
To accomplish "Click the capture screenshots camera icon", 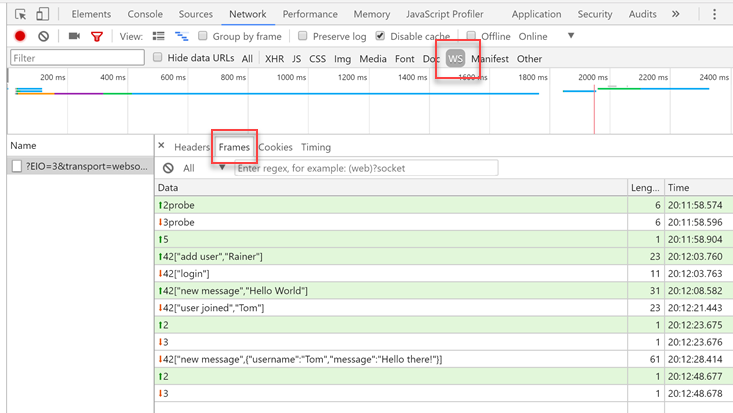I will 74,37.
